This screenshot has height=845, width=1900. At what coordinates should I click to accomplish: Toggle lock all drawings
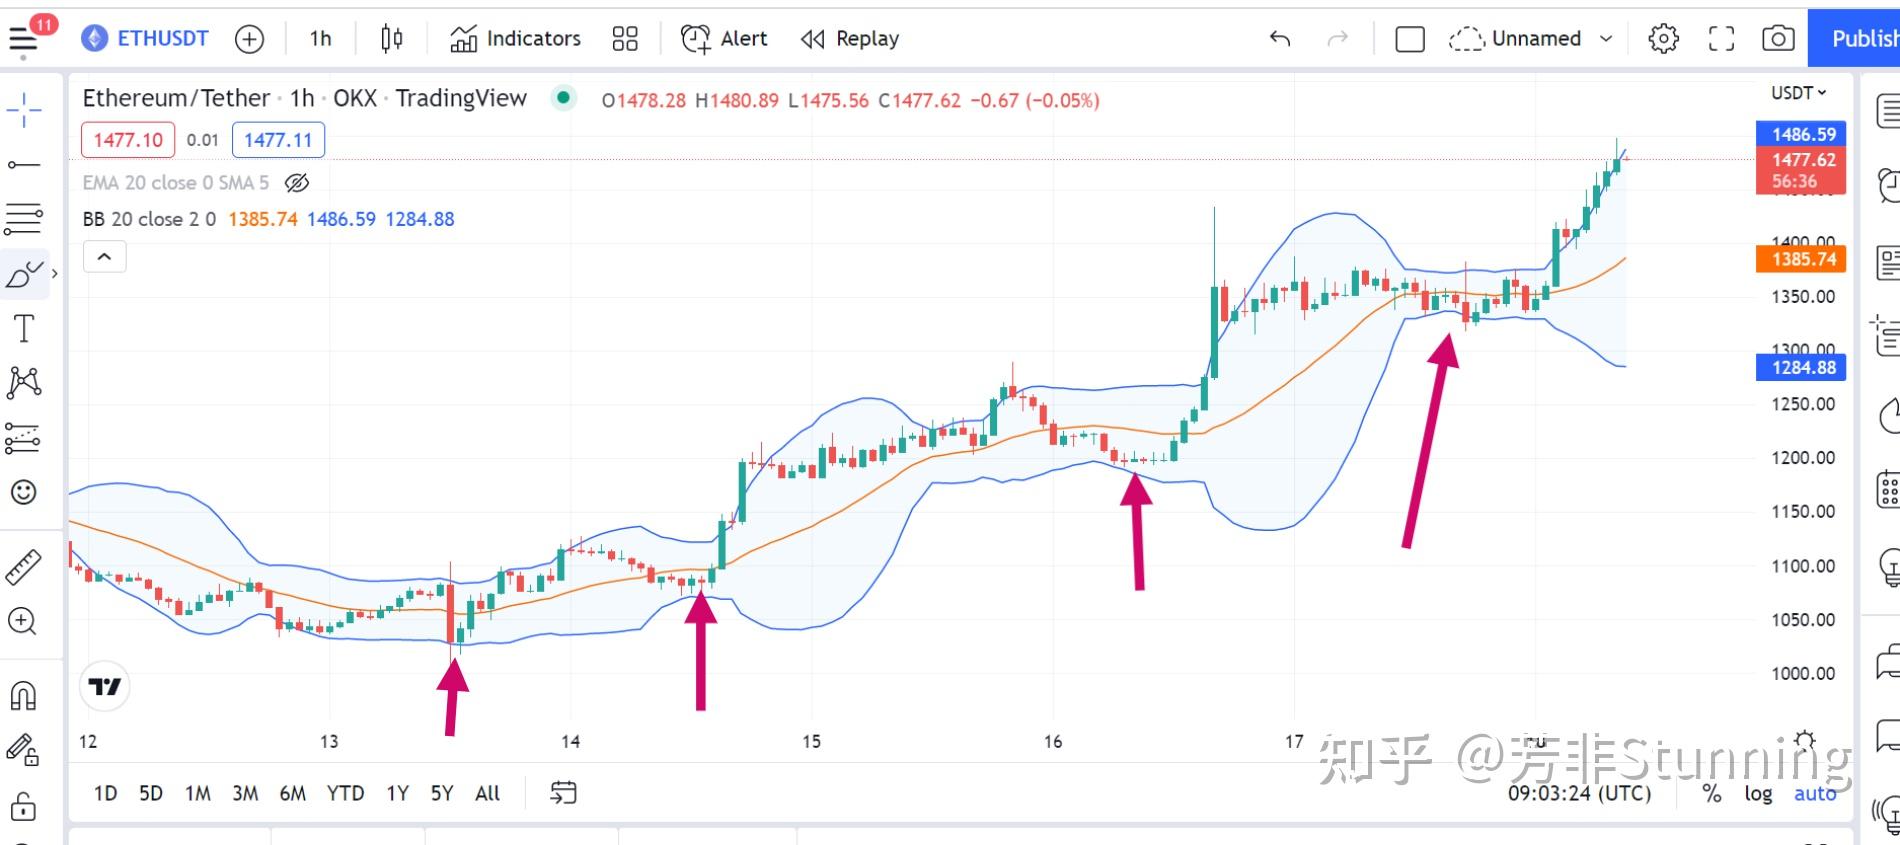click(x=24, y=806)
